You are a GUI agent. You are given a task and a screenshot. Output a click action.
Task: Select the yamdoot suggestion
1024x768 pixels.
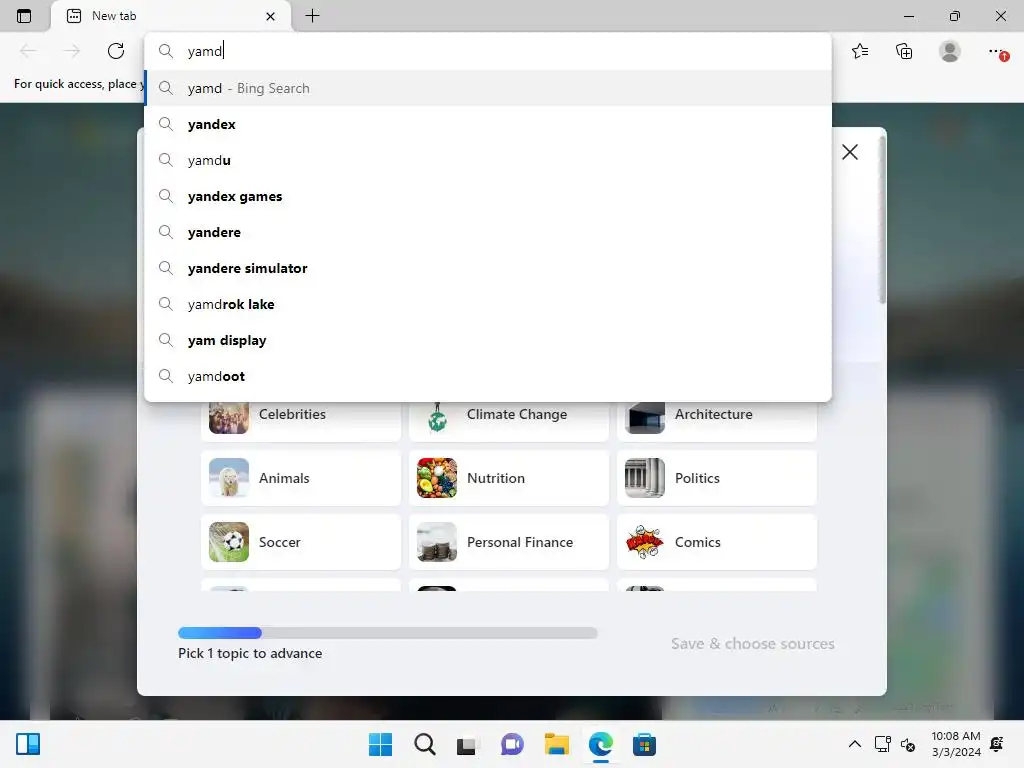click(488, 376)
